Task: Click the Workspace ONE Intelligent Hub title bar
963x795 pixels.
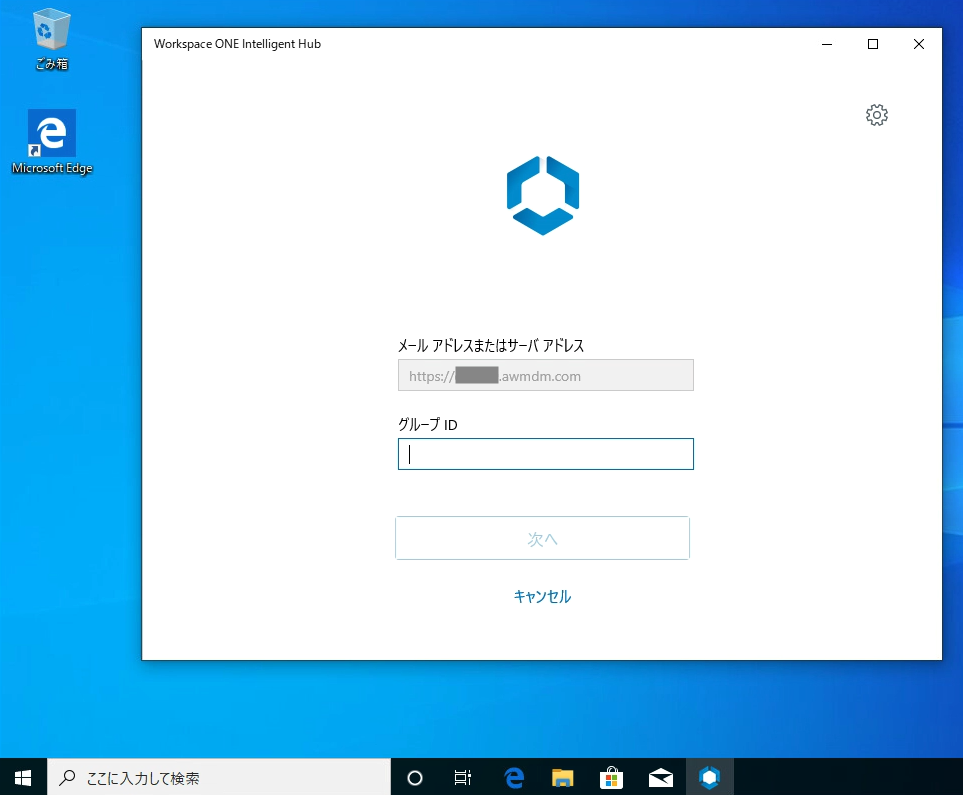Action: click(x=400, y=44)
